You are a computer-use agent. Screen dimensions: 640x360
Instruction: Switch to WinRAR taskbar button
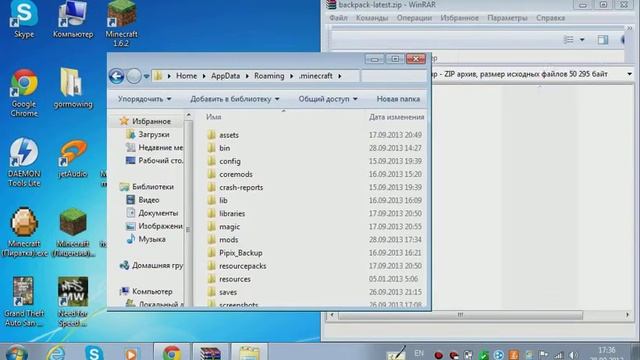[x=210, y=352]
